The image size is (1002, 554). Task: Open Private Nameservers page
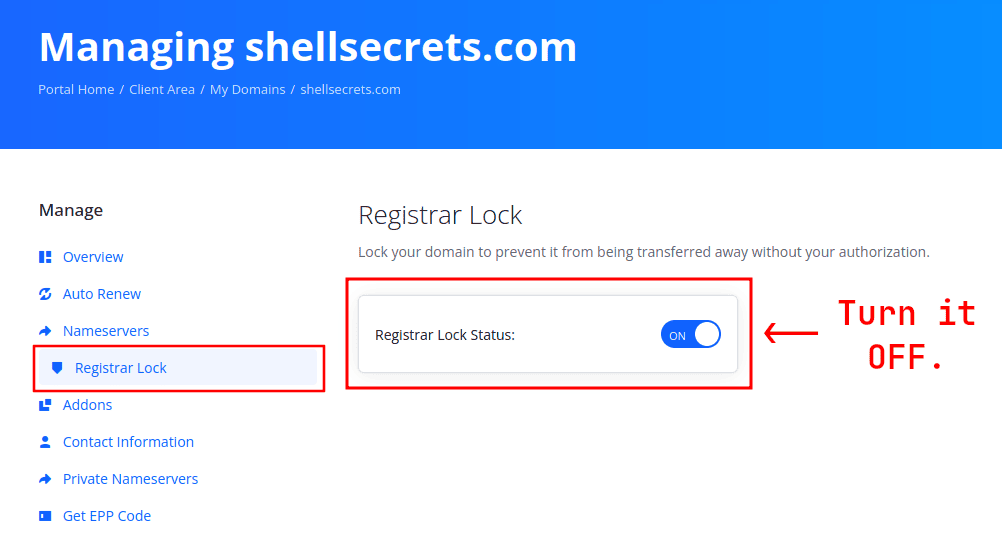[130, 479]
